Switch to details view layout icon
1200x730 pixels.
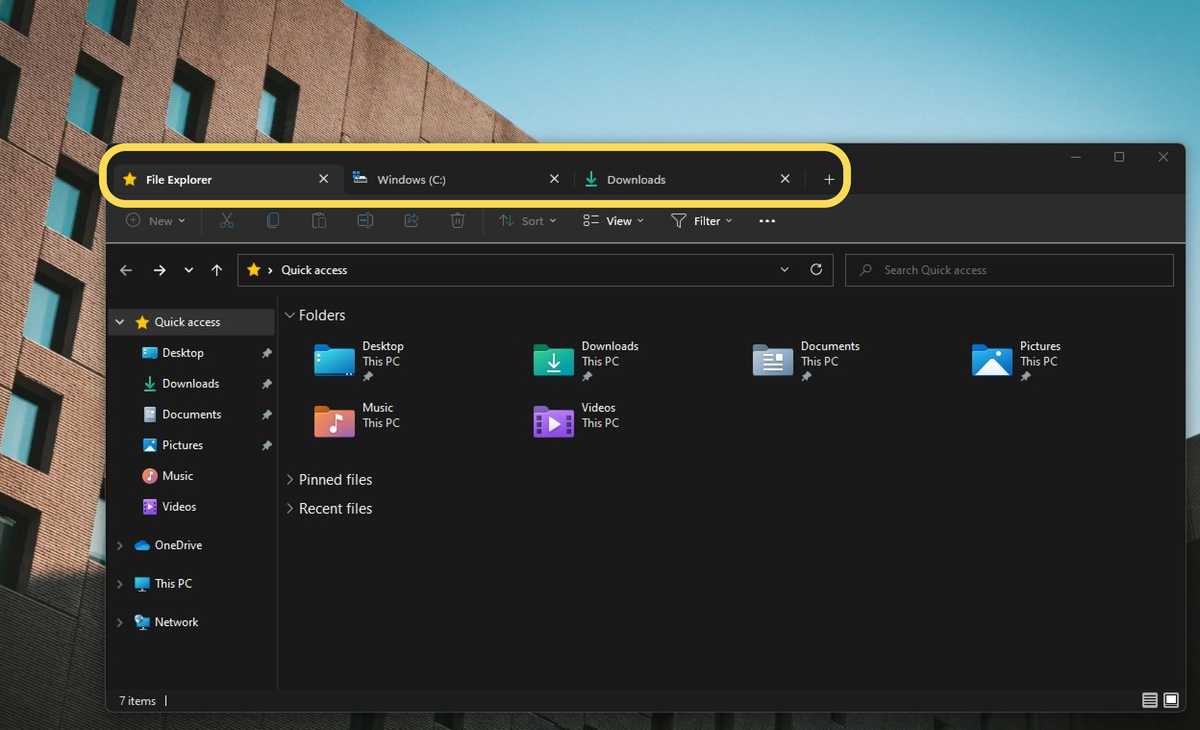(x=1149, y=700)
